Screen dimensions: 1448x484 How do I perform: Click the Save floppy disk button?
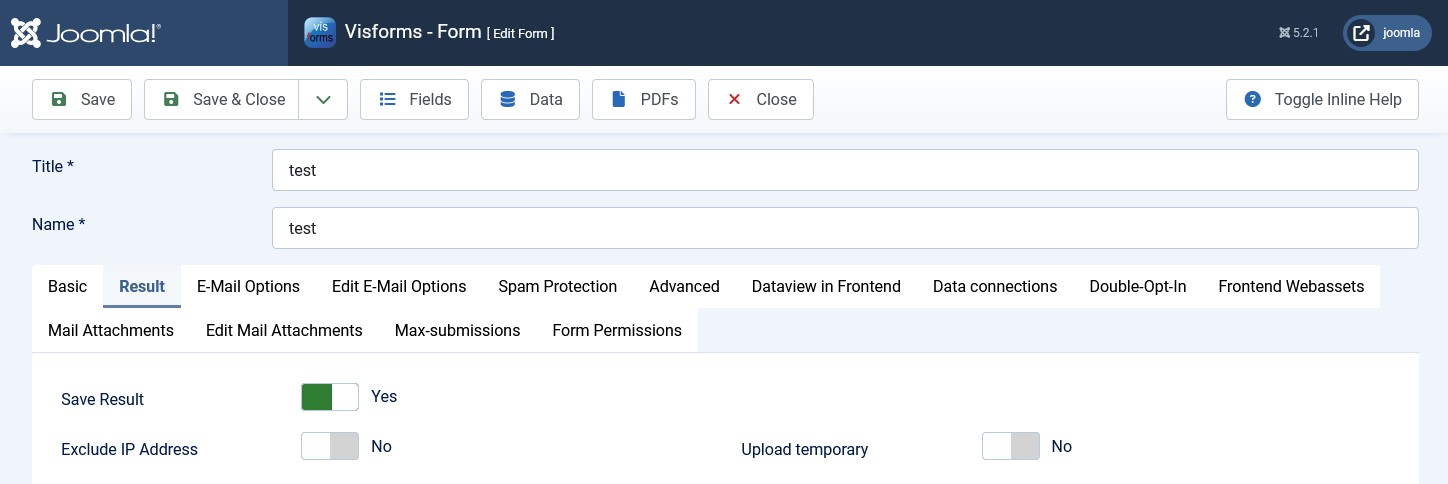pos(82,99)
